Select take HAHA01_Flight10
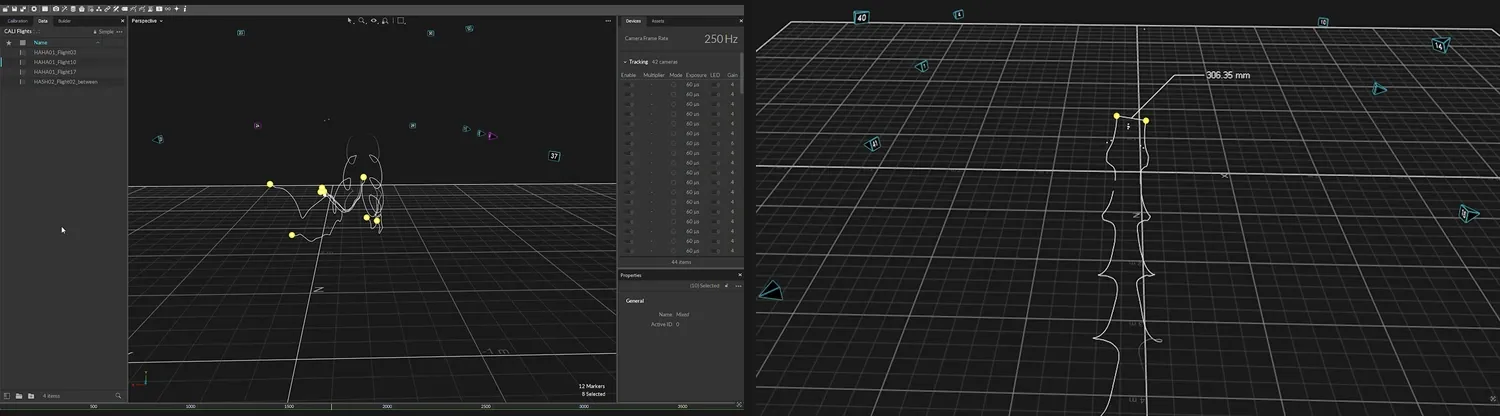The width and height of the screenshot is (1500, 416). pyautogui.click(x=55, y=62)
